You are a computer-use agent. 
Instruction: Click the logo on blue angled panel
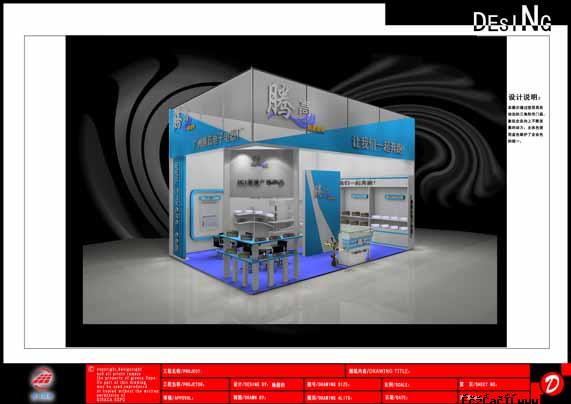[x=324, y=193]
